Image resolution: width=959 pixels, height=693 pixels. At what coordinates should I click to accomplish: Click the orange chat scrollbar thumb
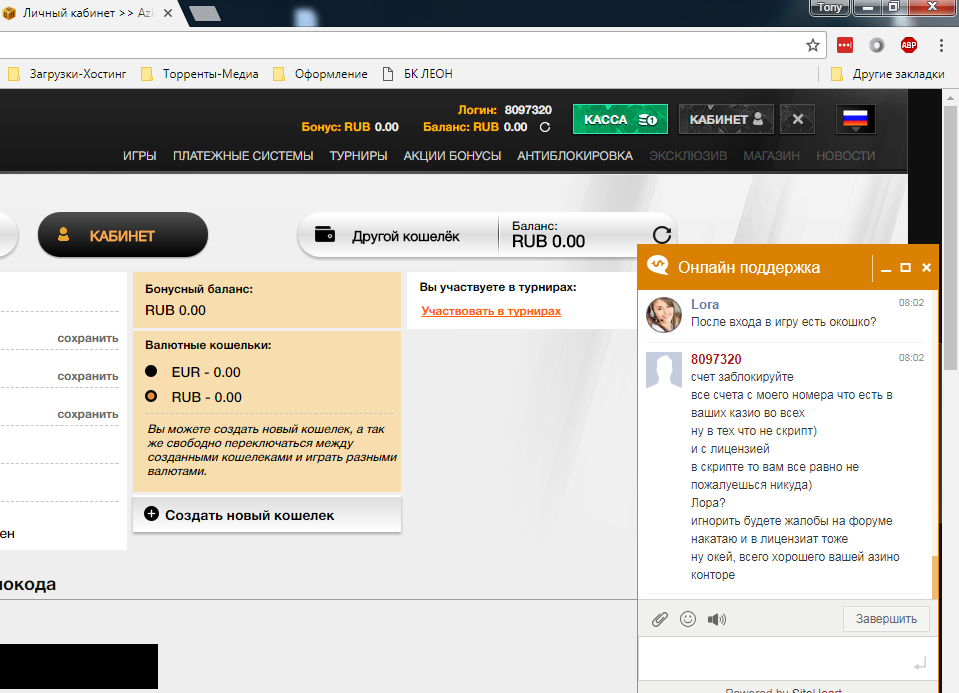[935, 577]
